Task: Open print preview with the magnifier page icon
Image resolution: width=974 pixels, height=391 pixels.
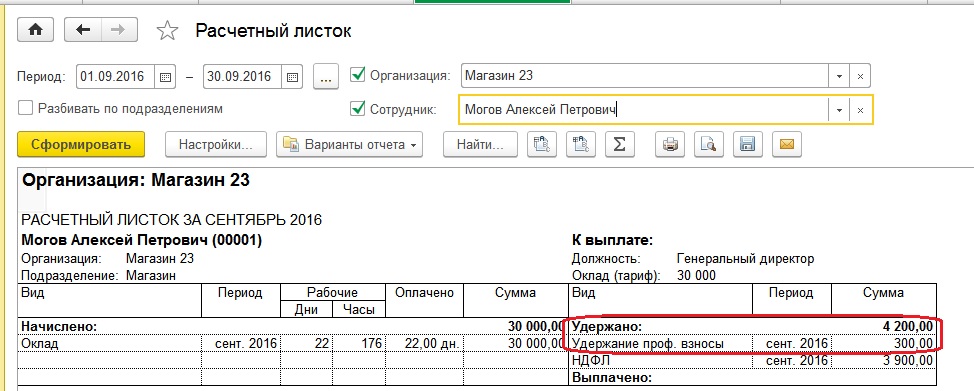Action: click(x=708, y=144)
